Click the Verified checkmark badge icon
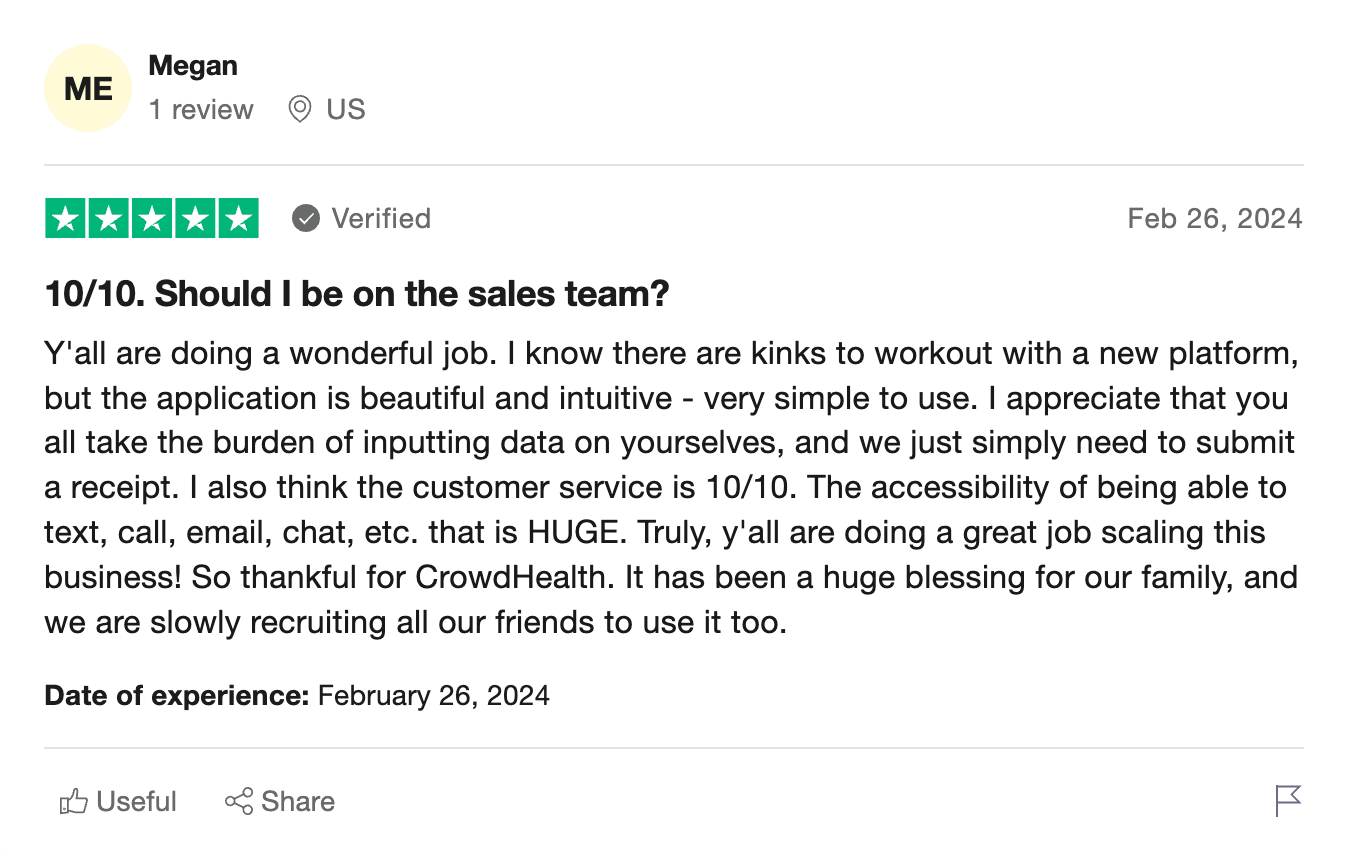1346x854 pixels. click(306, 218)
